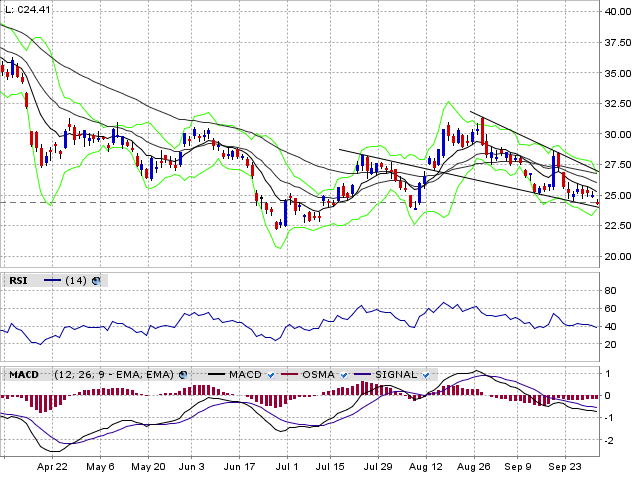The width and height of the screenshot is (640, 480).
Task: Toggle the MACD line checkmark
Action: click(270, 374)
